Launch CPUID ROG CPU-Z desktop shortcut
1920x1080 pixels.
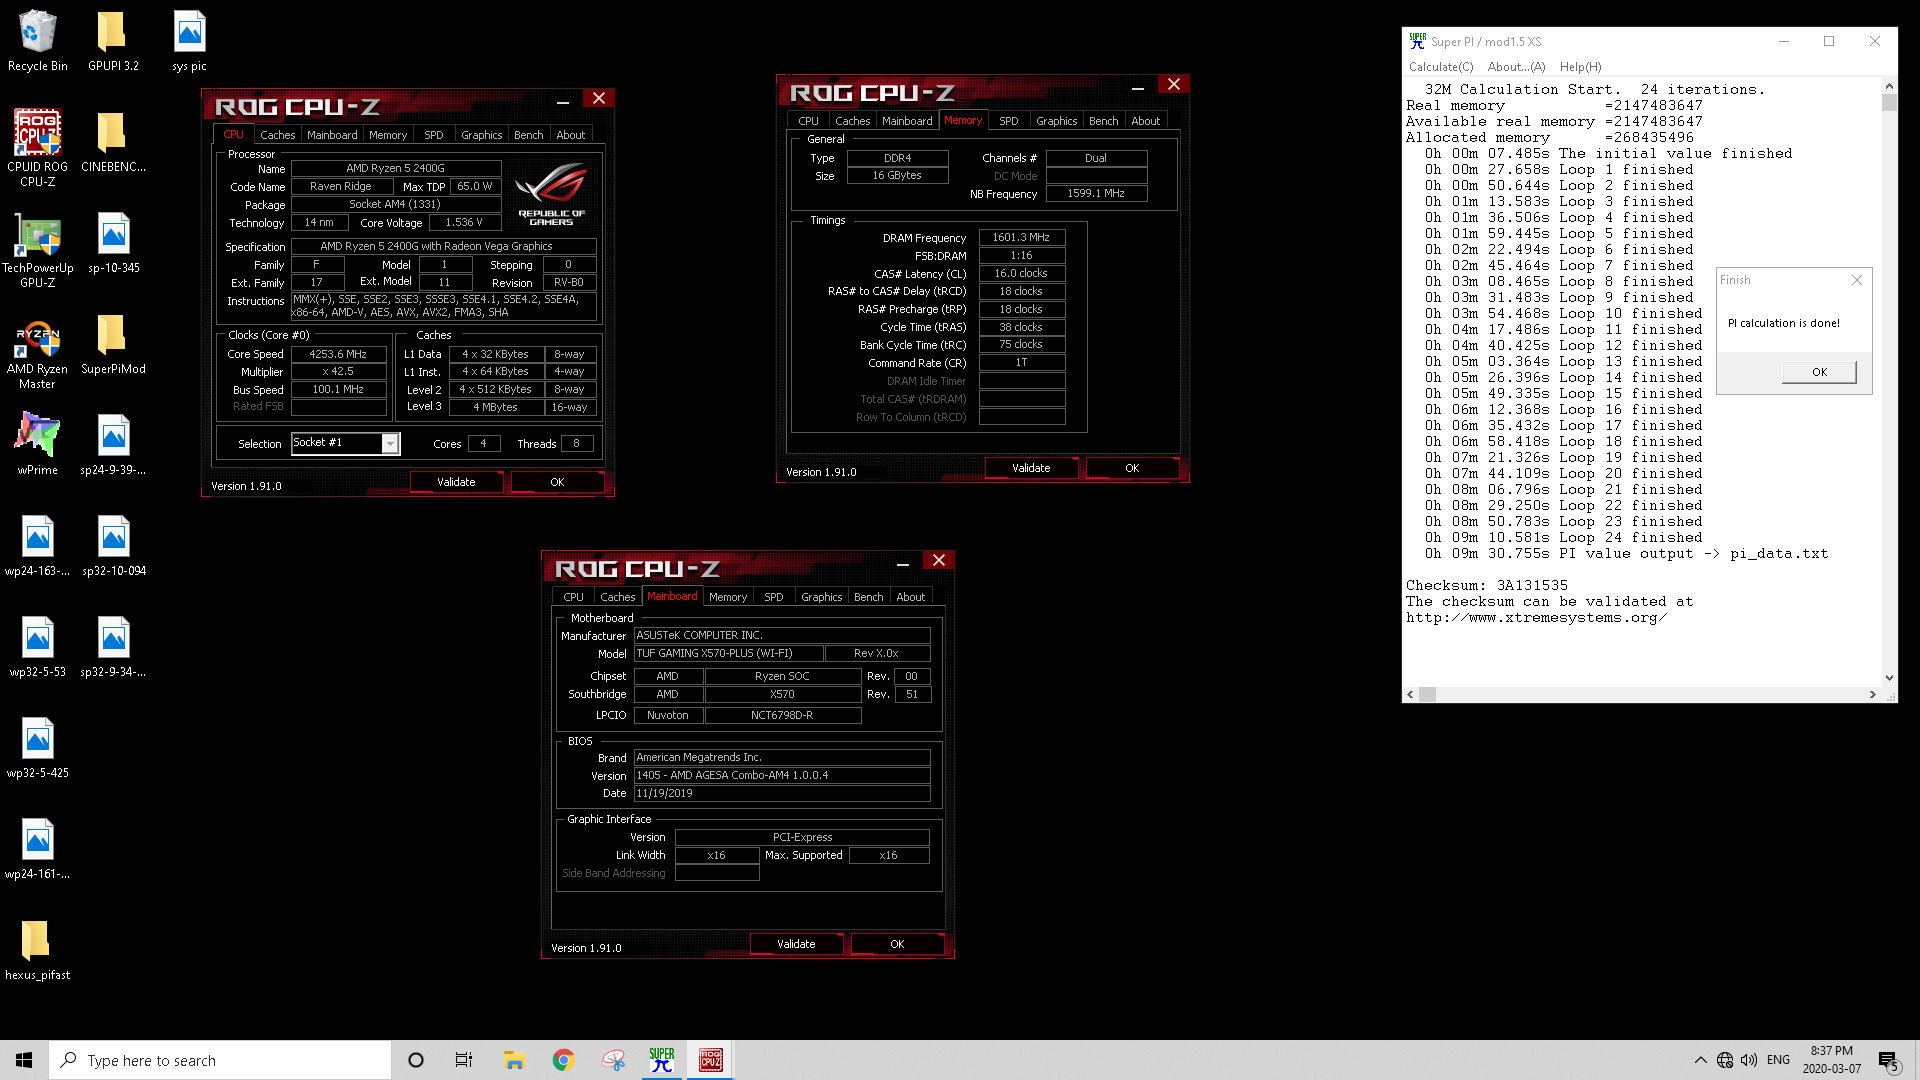click(37, 148)
